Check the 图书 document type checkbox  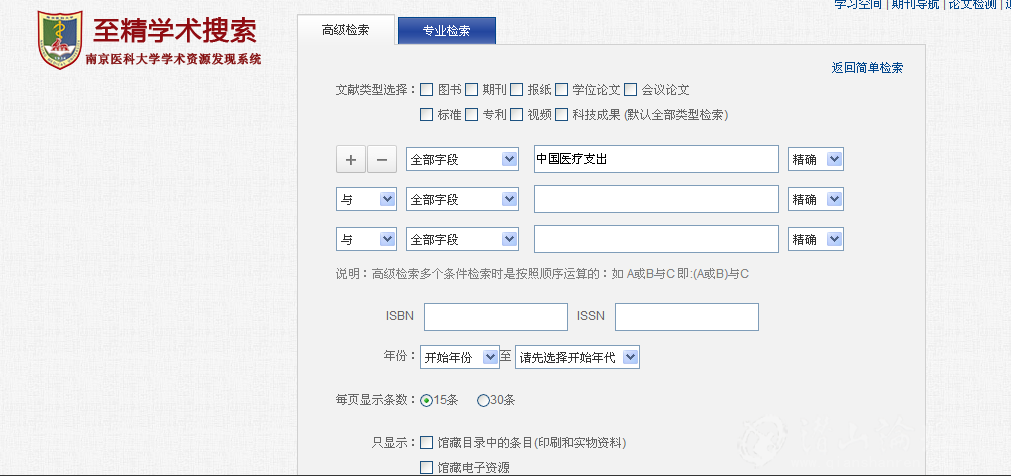(x=427, y=90)
